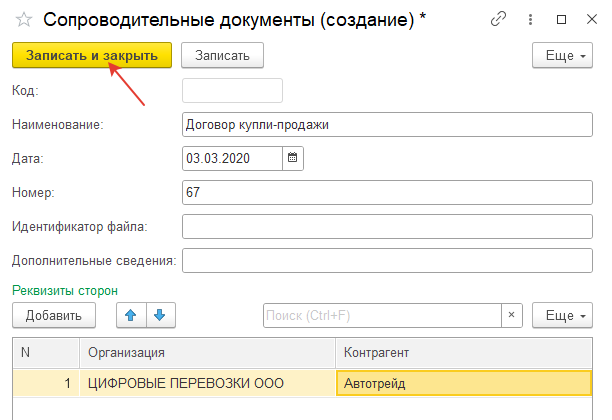Viewport: 612px width, 420px height.
Task: Add the form to favorites with the star icon
Action: [24, 20]
